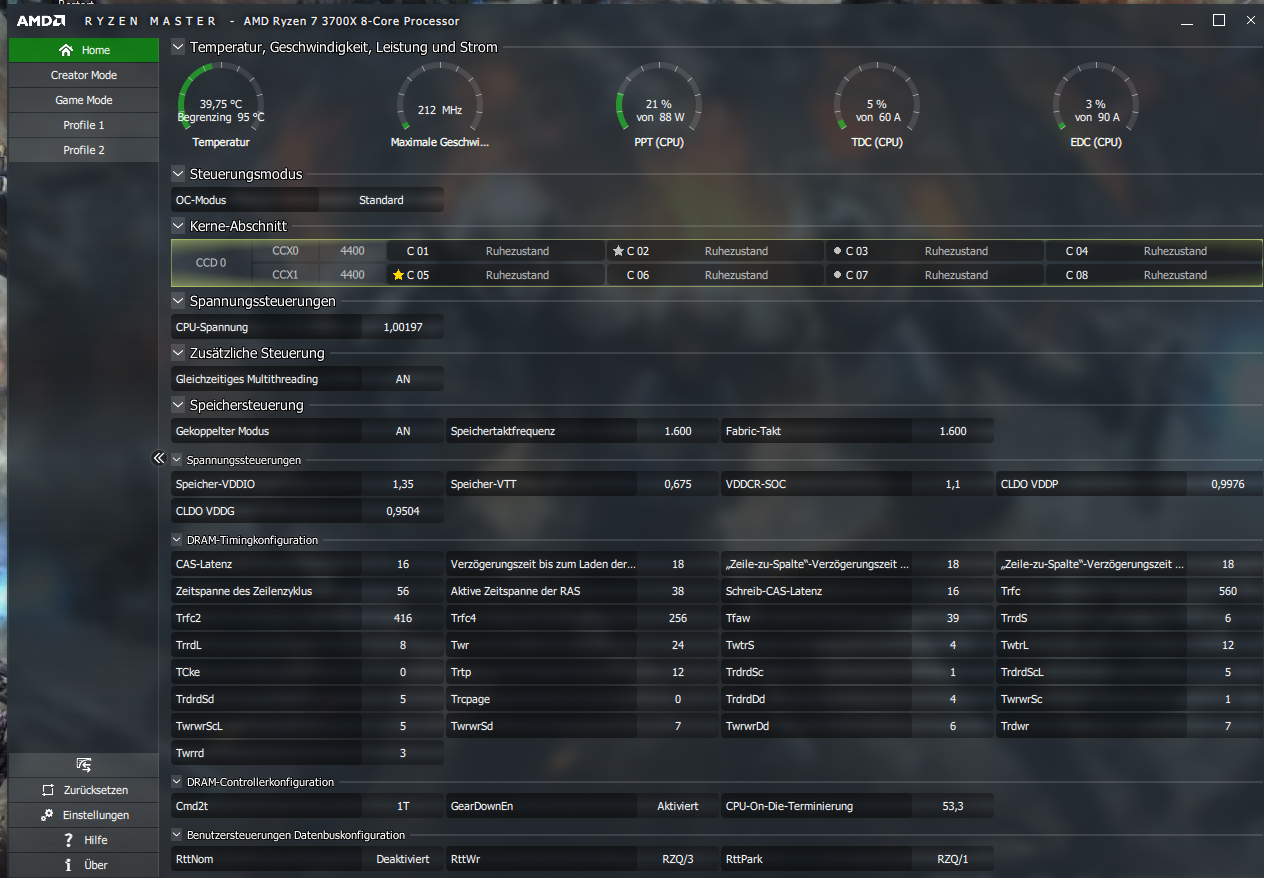Open the Über info page
The image size is (1264, 878).
(x=84, y=865)
